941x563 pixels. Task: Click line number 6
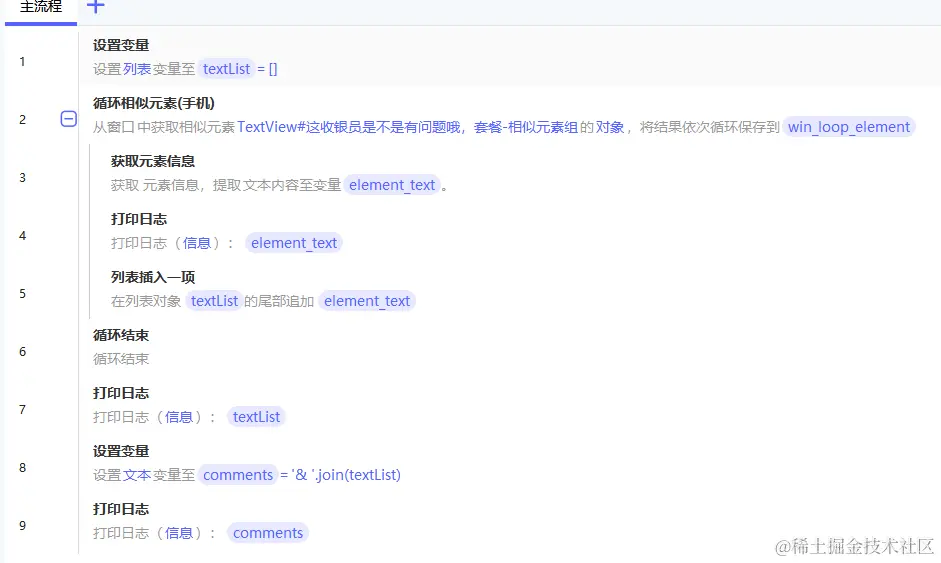pyautogui.click(x=22, y=352)
